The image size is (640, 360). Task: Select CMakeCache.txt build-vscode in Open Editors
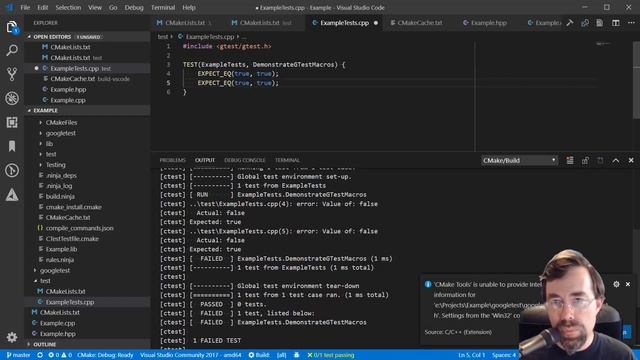[90, 79]
